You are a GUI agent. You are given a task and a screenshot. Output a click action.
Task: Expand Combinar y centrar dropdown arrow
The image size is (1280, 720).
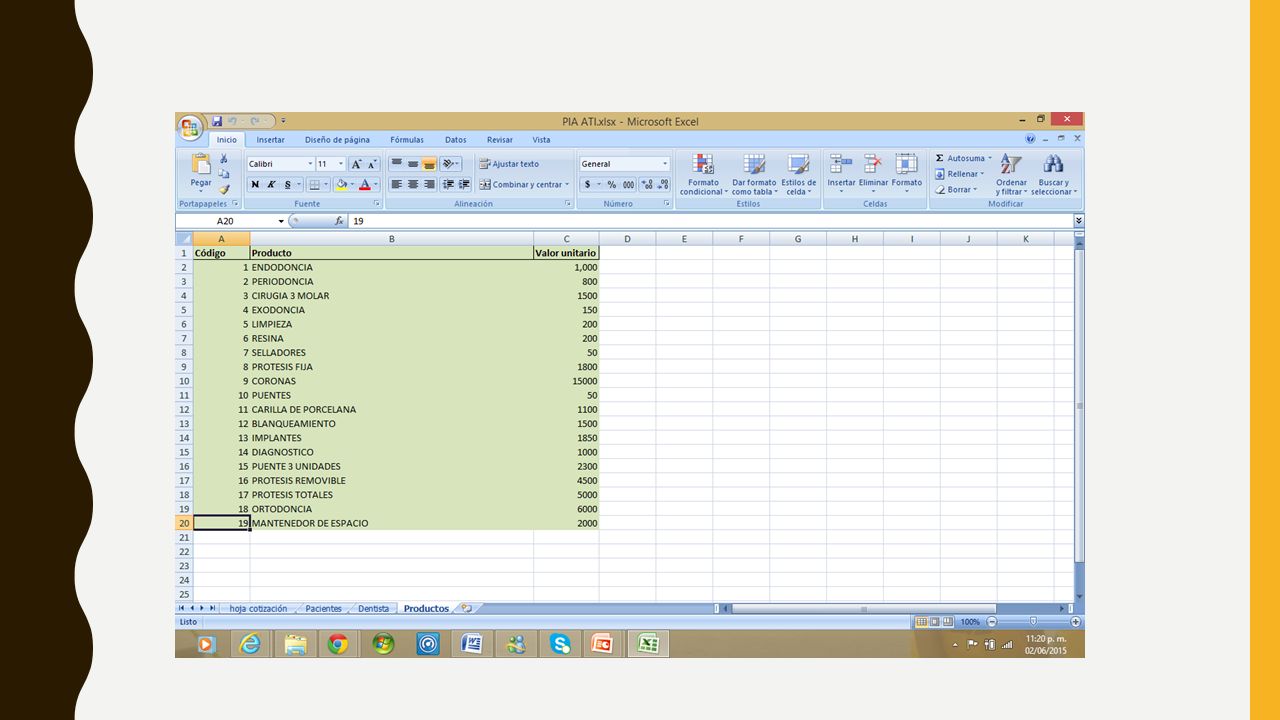(567, 185)
